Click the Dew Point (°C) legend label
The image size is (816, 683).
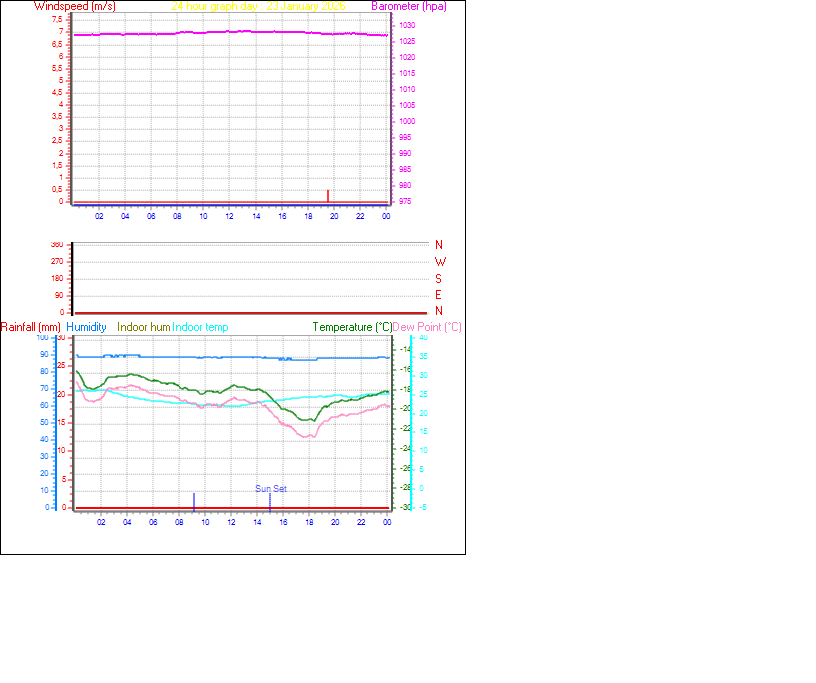point(425,327)
